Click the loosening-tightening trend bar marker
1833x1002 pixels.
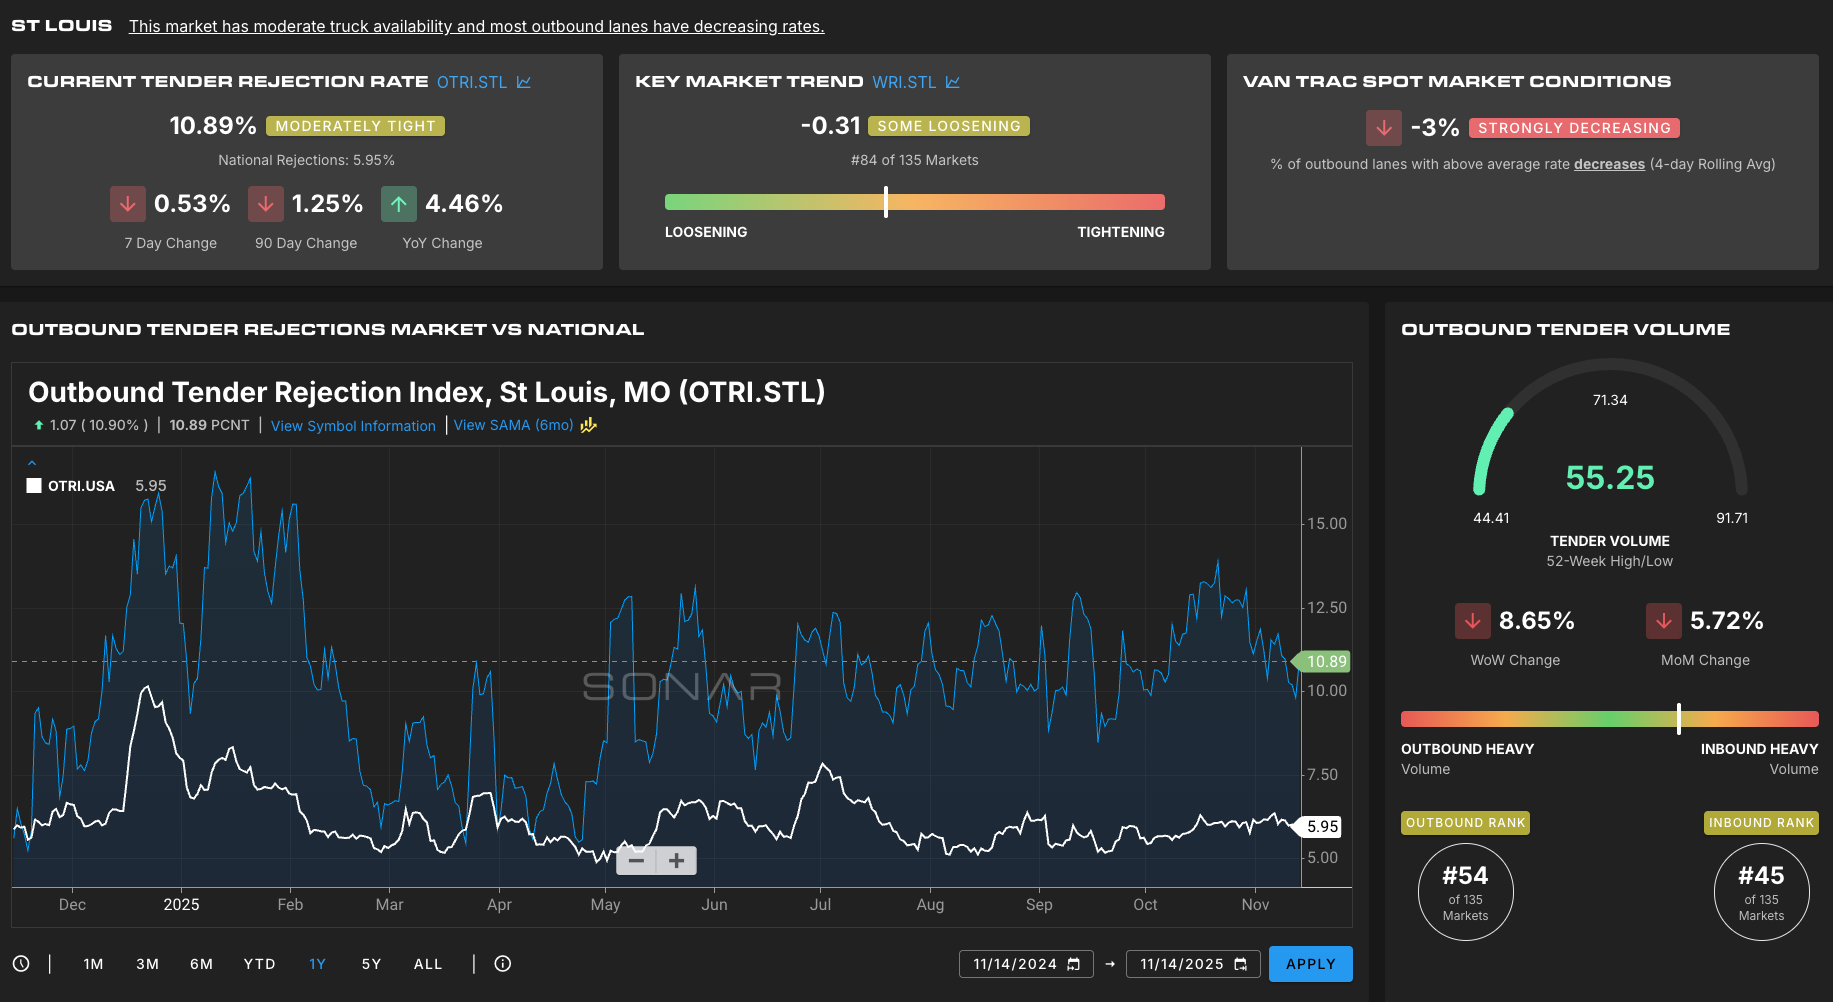(886, 202)
